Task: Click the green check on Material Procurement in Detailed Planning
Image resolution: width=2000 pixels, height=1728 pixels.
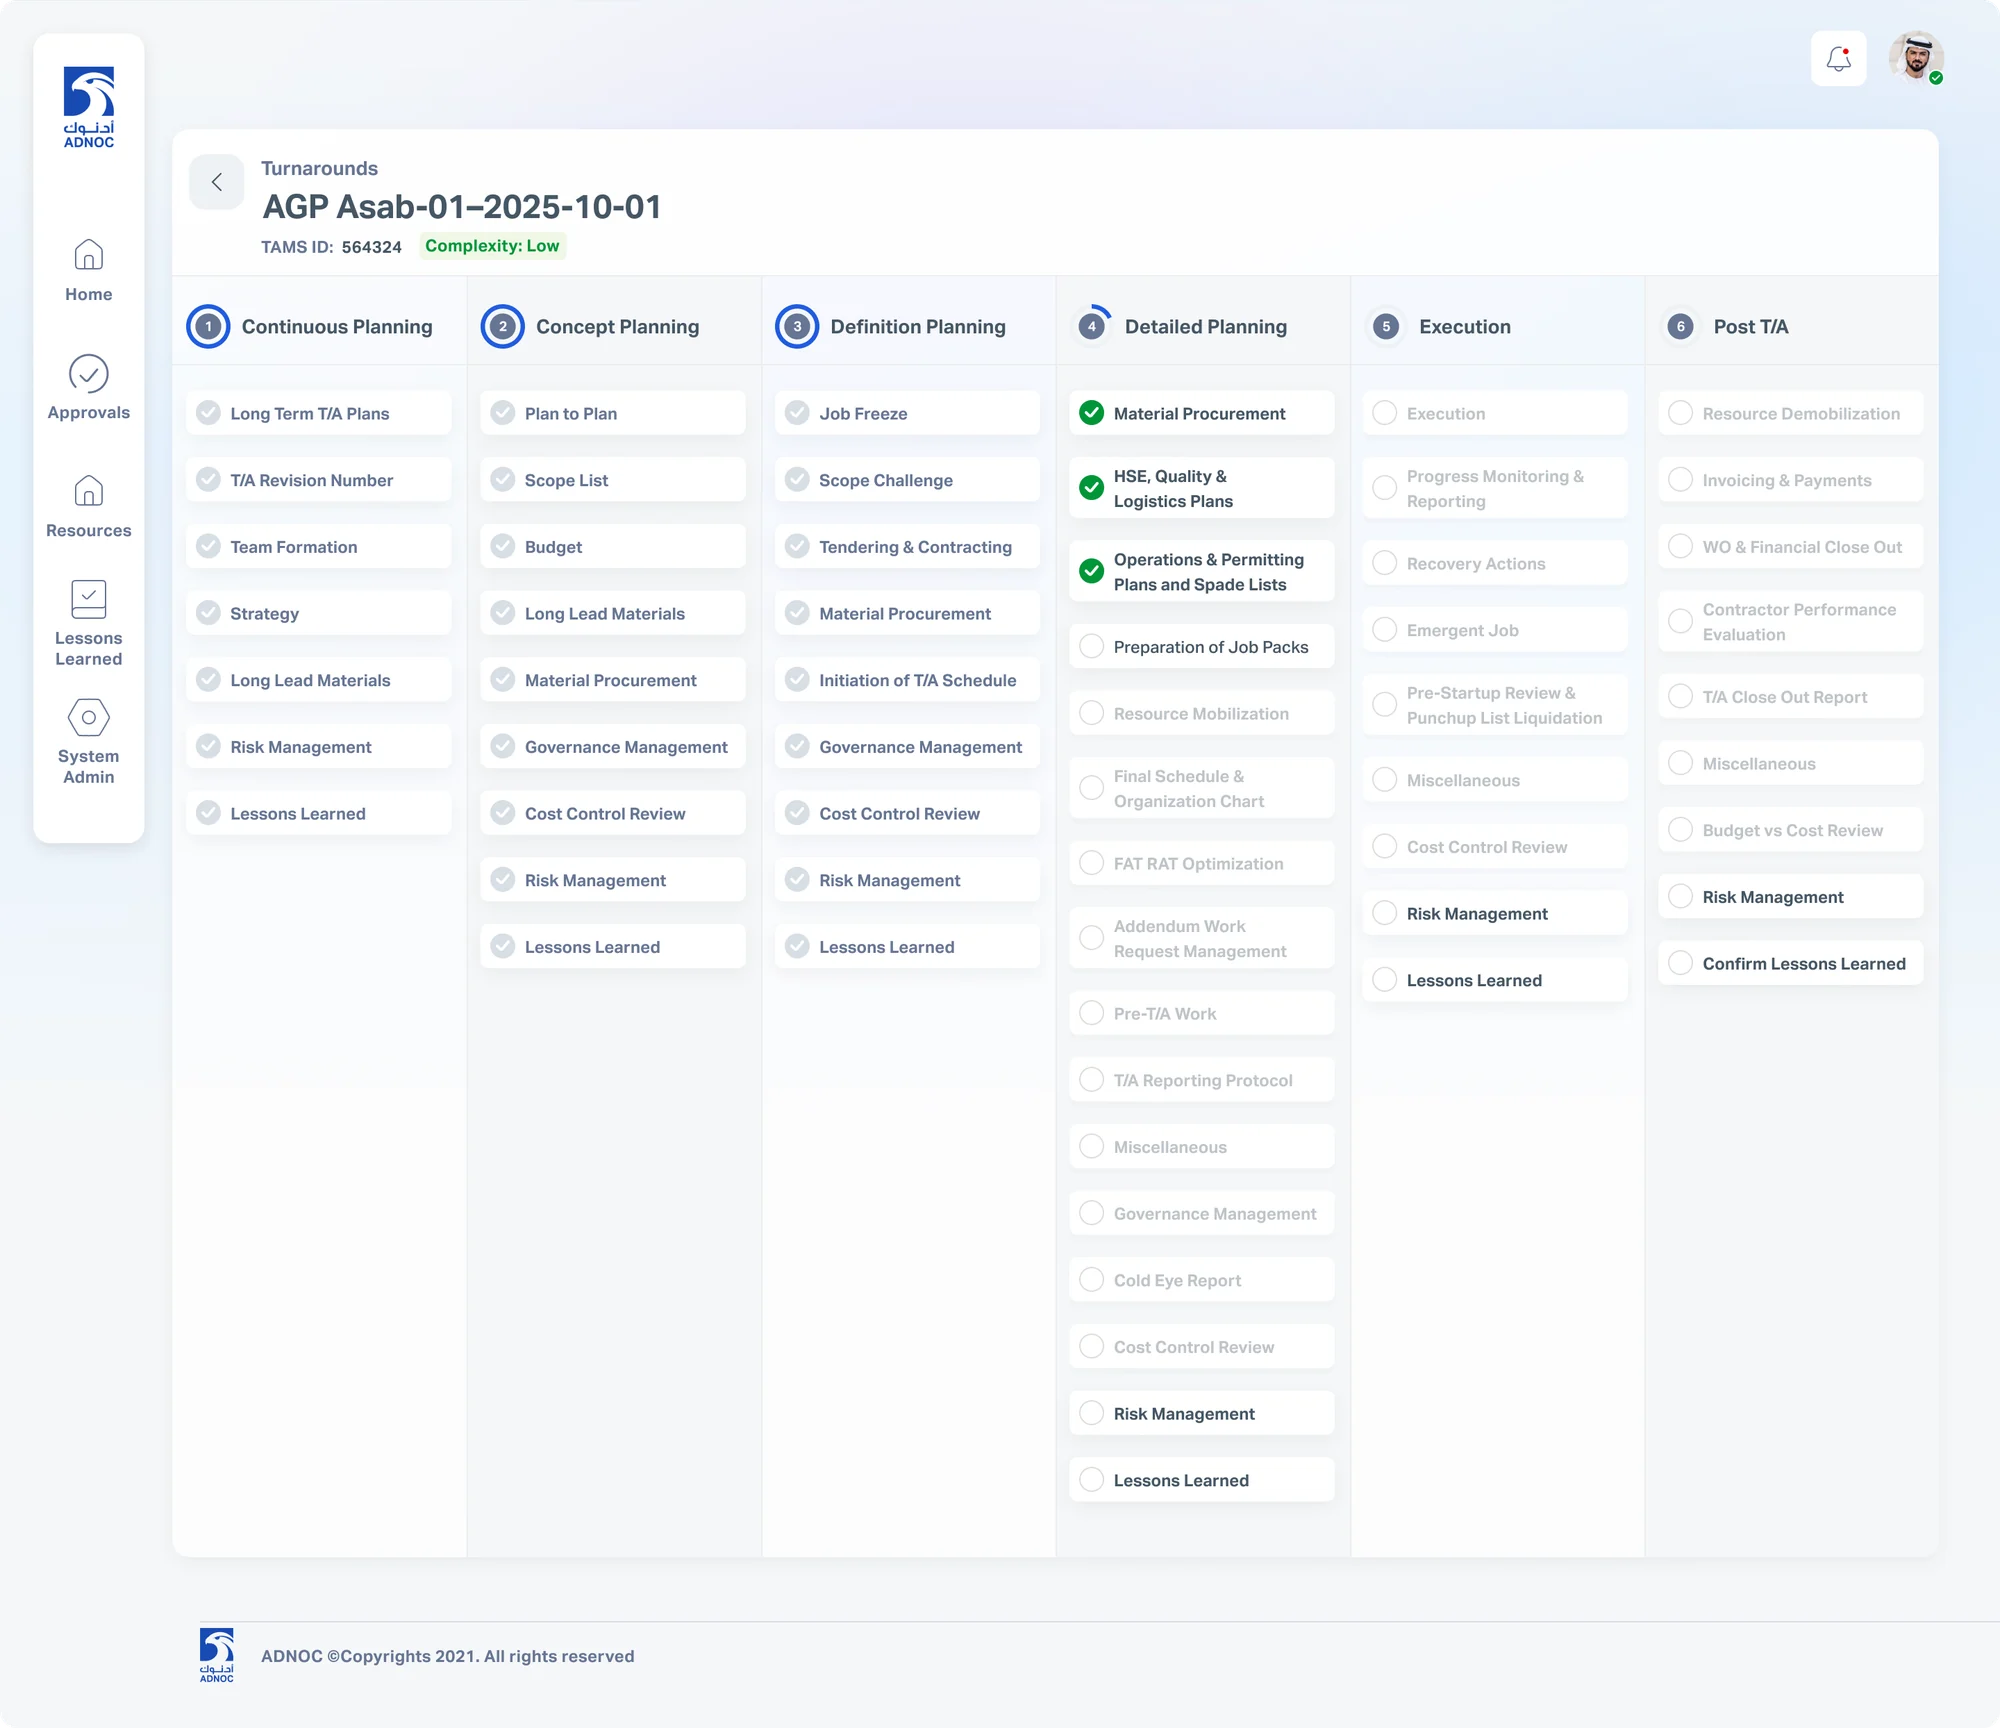Action: point(1092,413)
